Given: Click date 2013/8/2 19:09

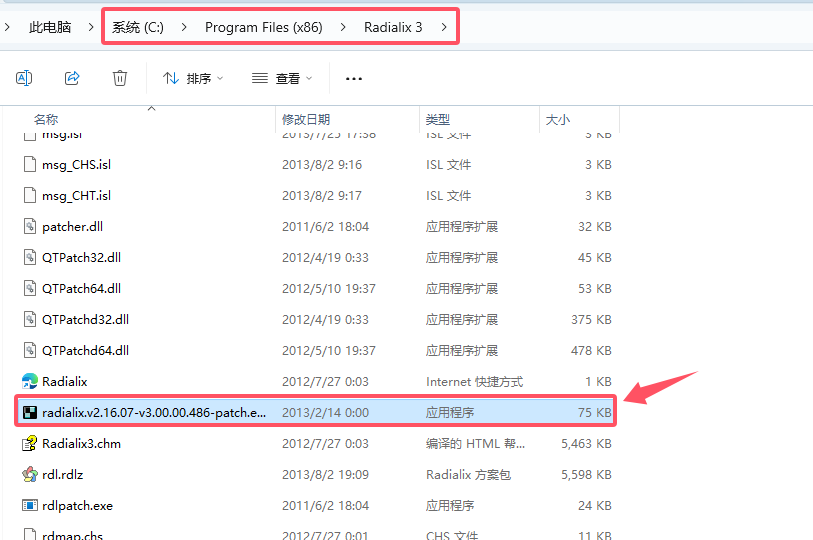Looking at the screenshot, I should (325, 474).
